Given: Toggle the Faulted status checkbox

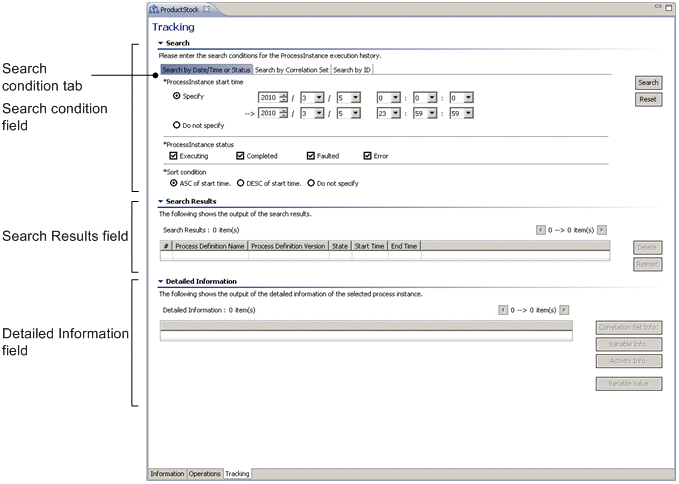Looking at the screenshot, I should click(311, 156).
